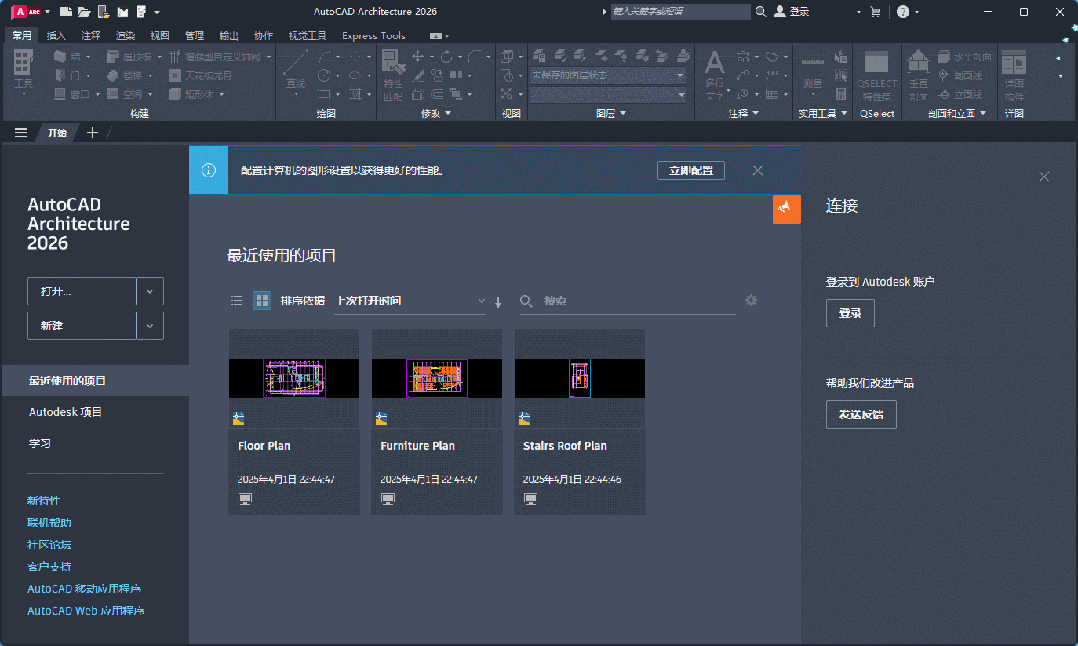Click the New file icon in Quick Access toolbar

pyautogui.click(x=65, y=12)
